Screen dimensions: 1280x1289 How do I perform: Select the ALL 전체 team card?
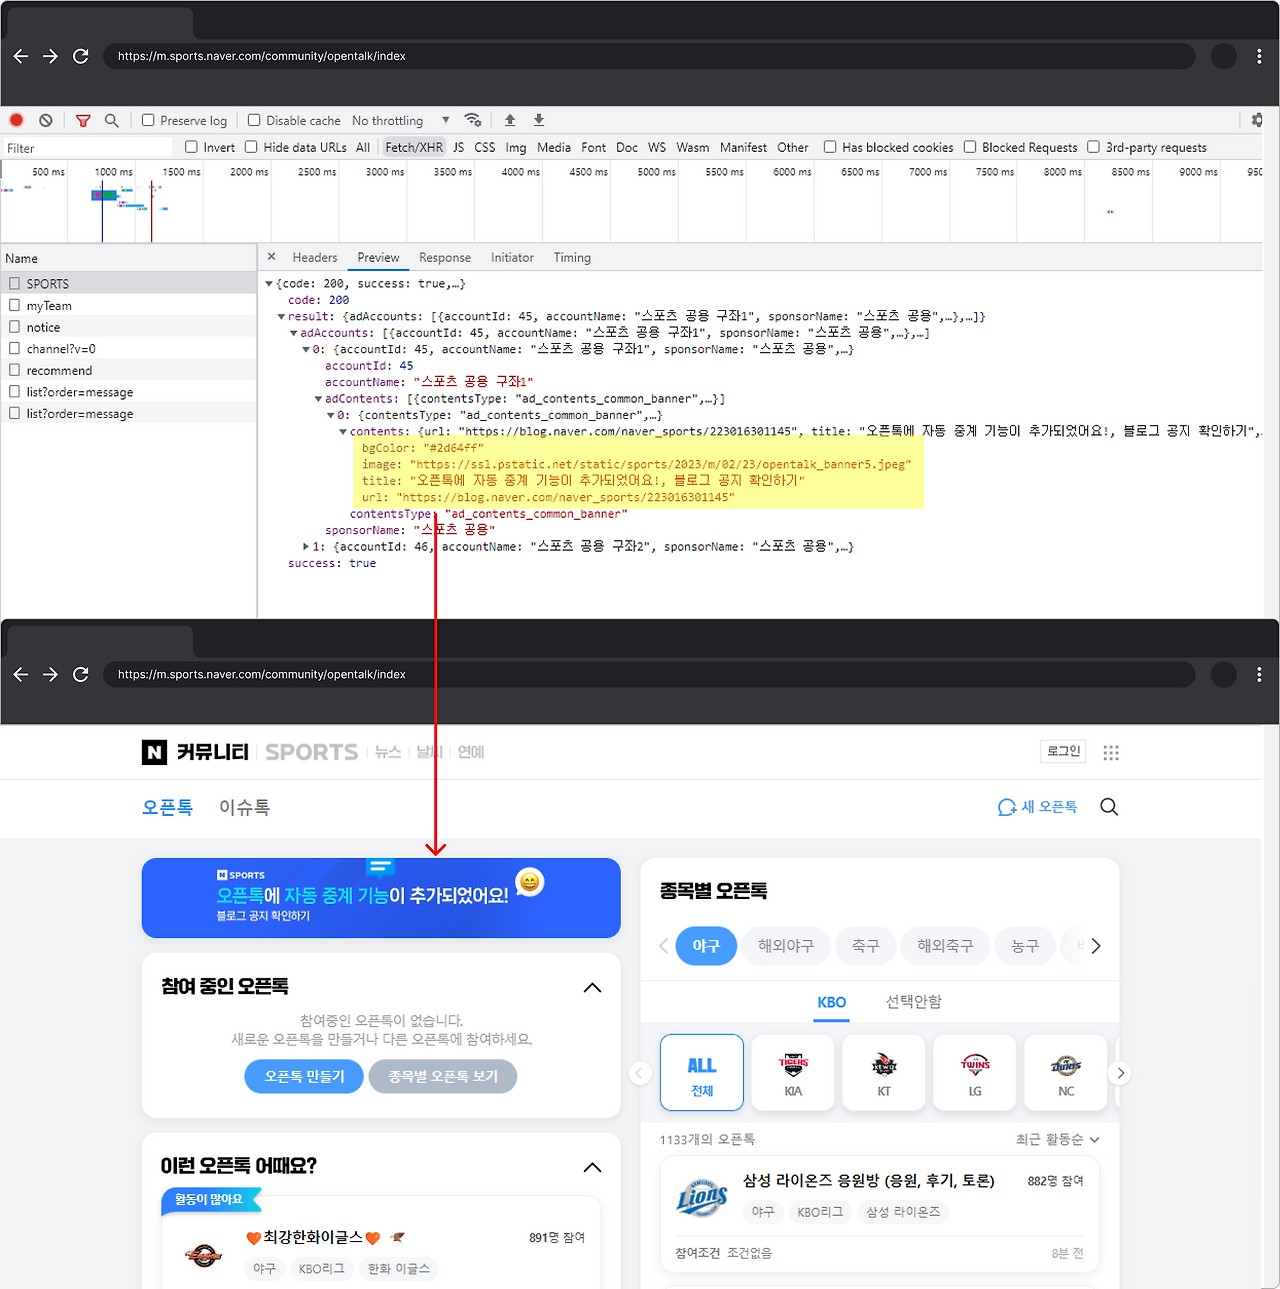click(702, 1072)
